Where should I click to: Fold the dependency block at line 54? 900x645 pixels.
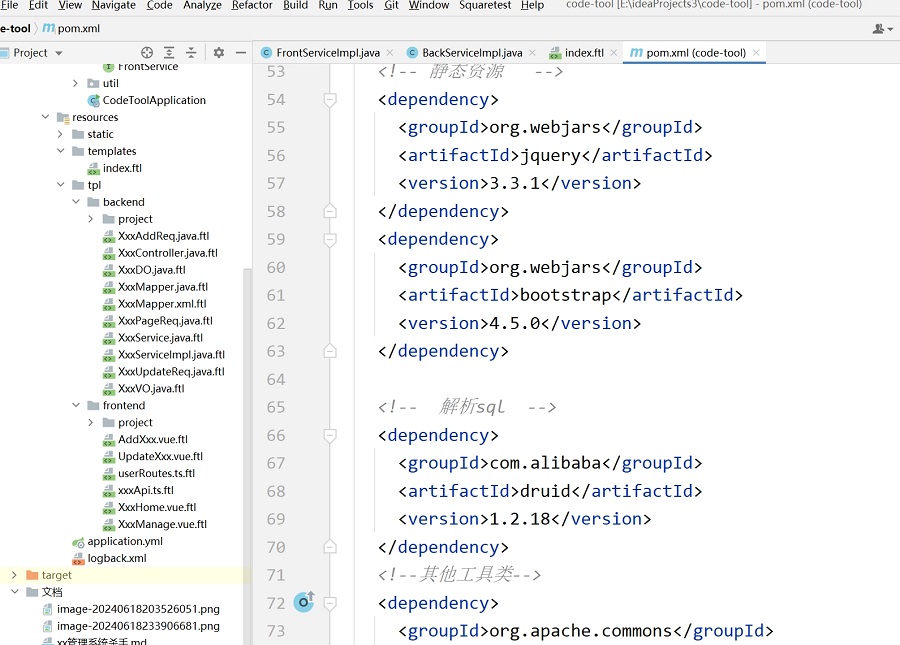click(x=330, y=99)
